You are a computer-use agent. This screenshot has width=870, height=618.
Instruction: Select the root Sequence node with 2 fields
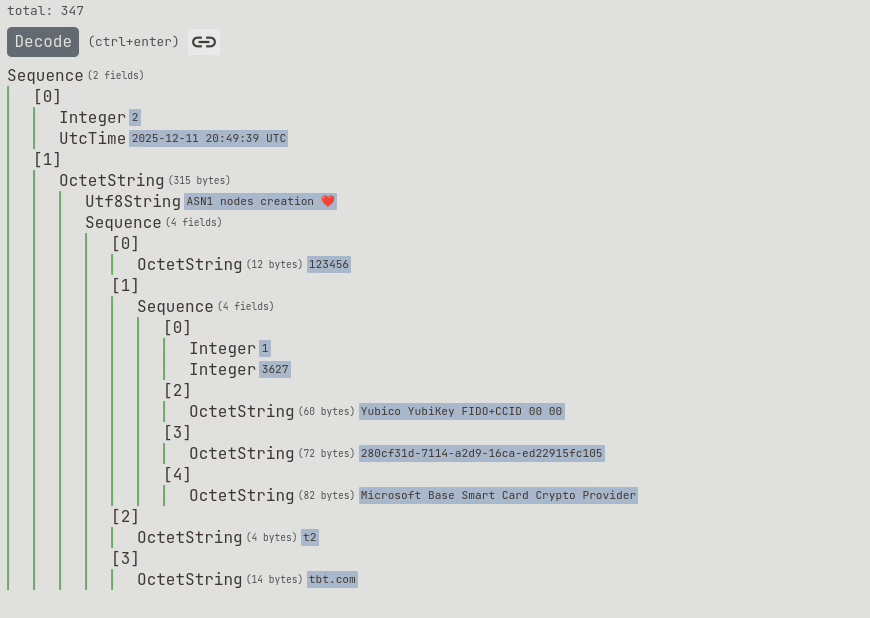[45, 76]
